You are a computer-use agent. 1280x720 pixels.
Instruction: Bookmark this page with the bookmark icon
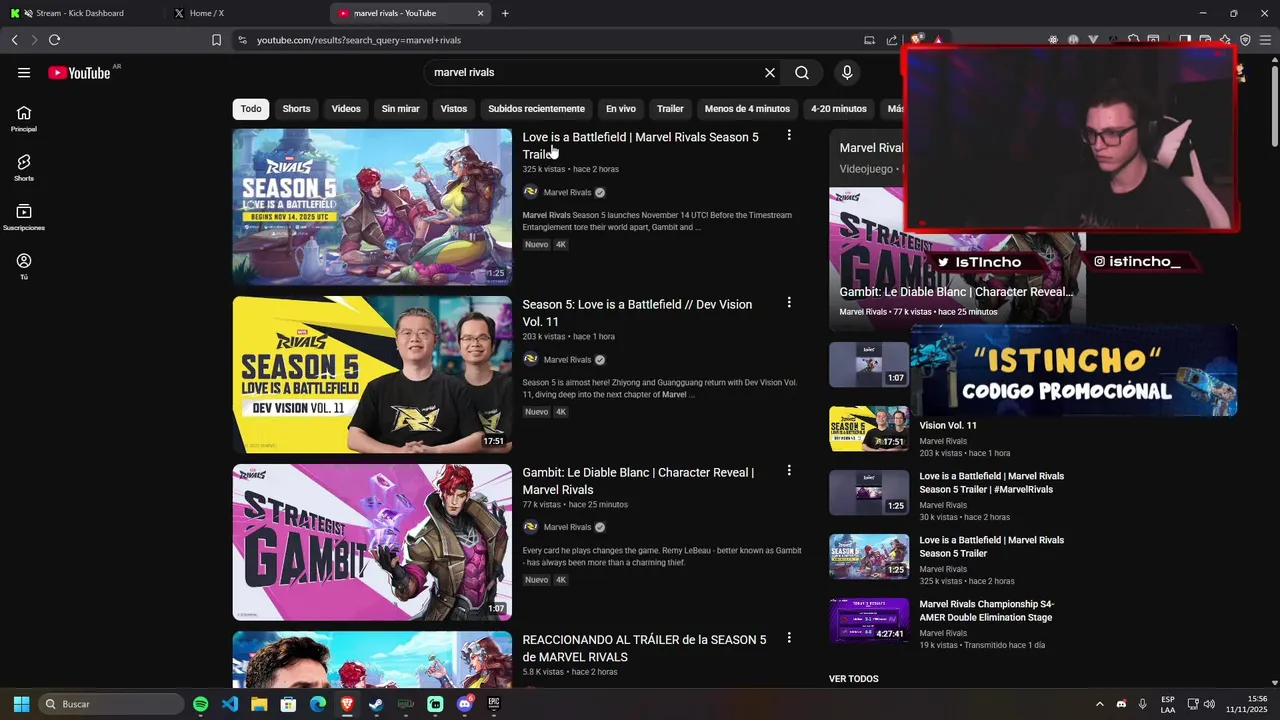click(216, 40)
